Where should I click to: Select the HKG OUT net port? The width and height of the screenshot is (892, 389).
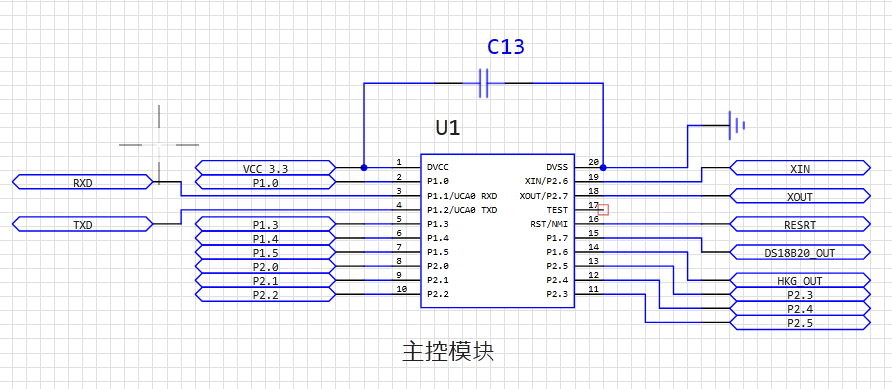click(800, 280)
